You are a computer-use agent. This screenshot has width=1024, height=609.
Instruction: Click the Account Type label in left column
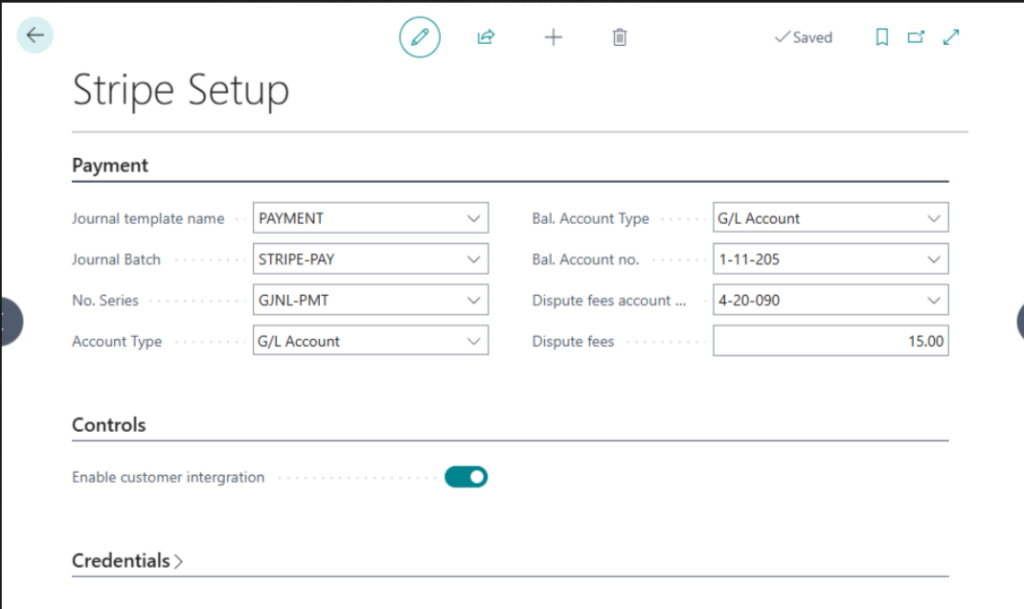point(117,341)
